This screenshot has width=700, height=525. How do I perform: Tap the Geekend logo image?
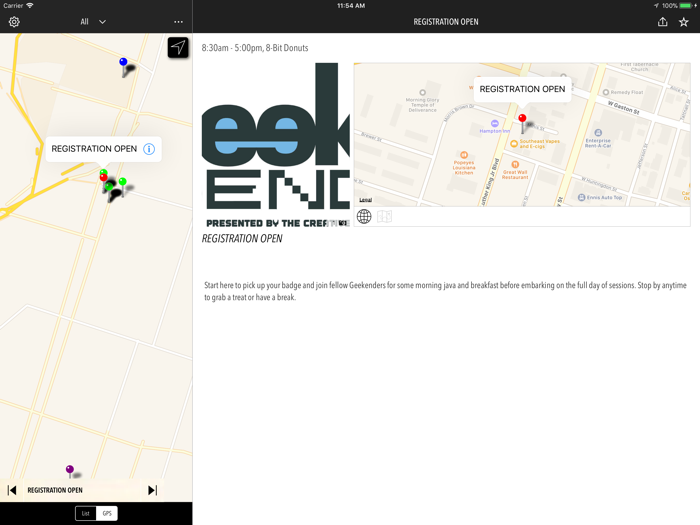pos(275,145)
